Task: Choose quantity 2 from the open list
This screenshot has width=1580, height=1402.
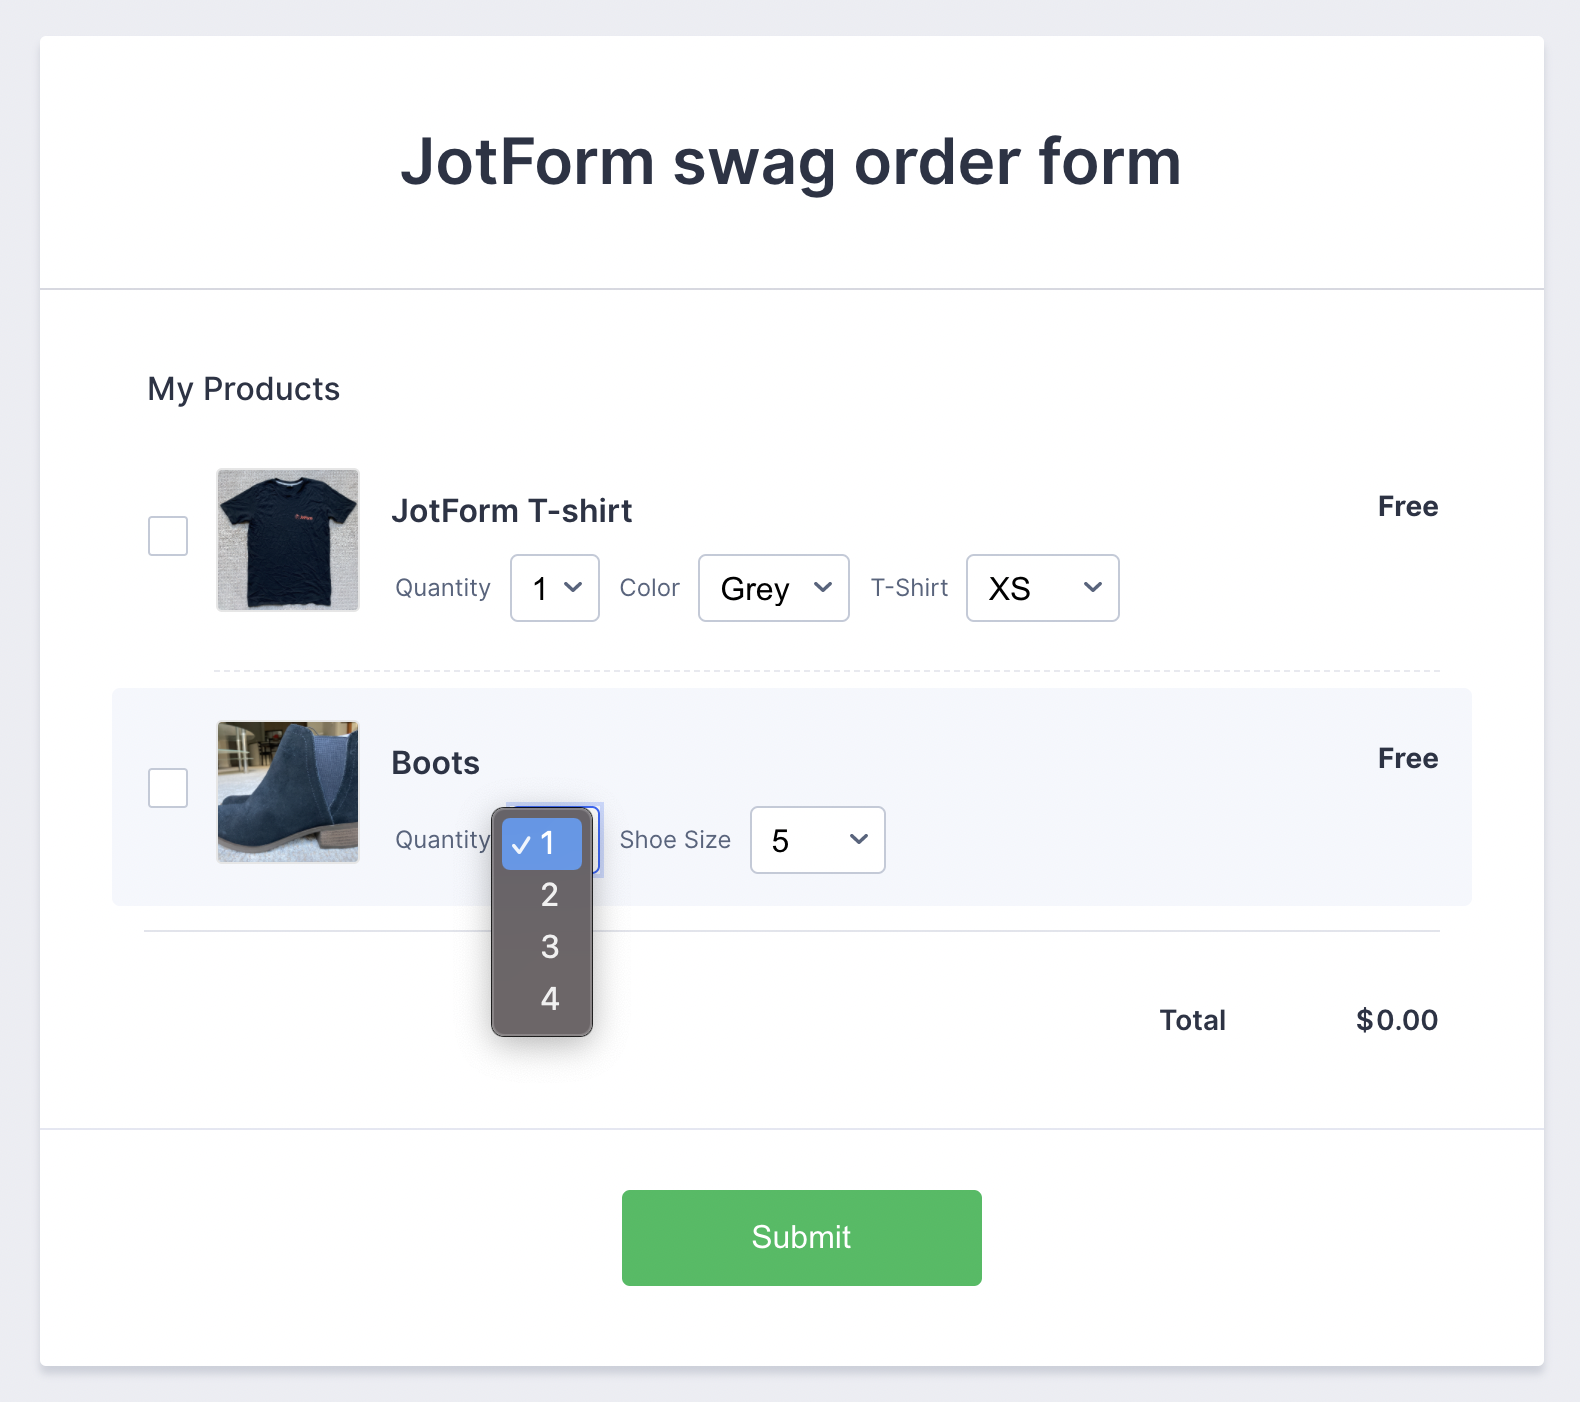Action: pos(549,895)
